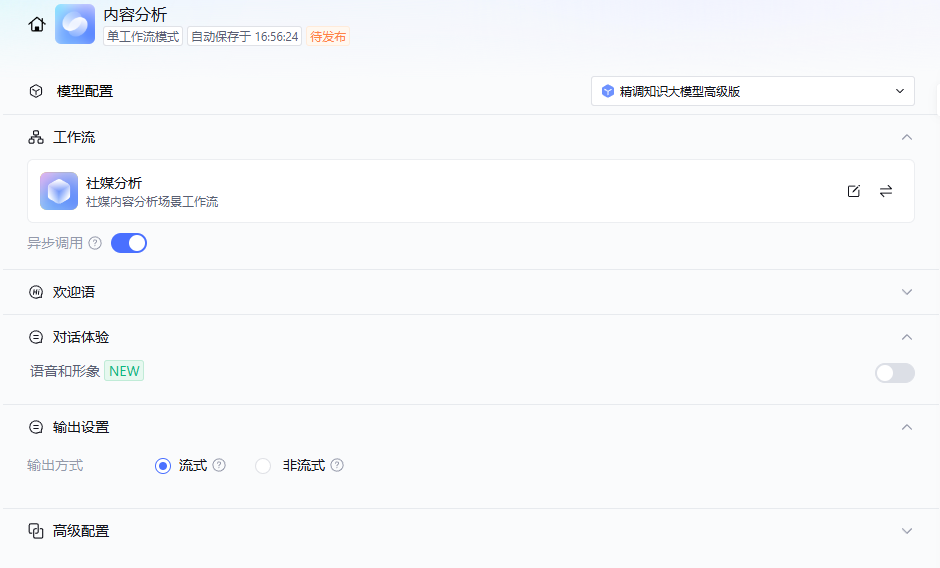Click the 输出设置 section icon

36,427
